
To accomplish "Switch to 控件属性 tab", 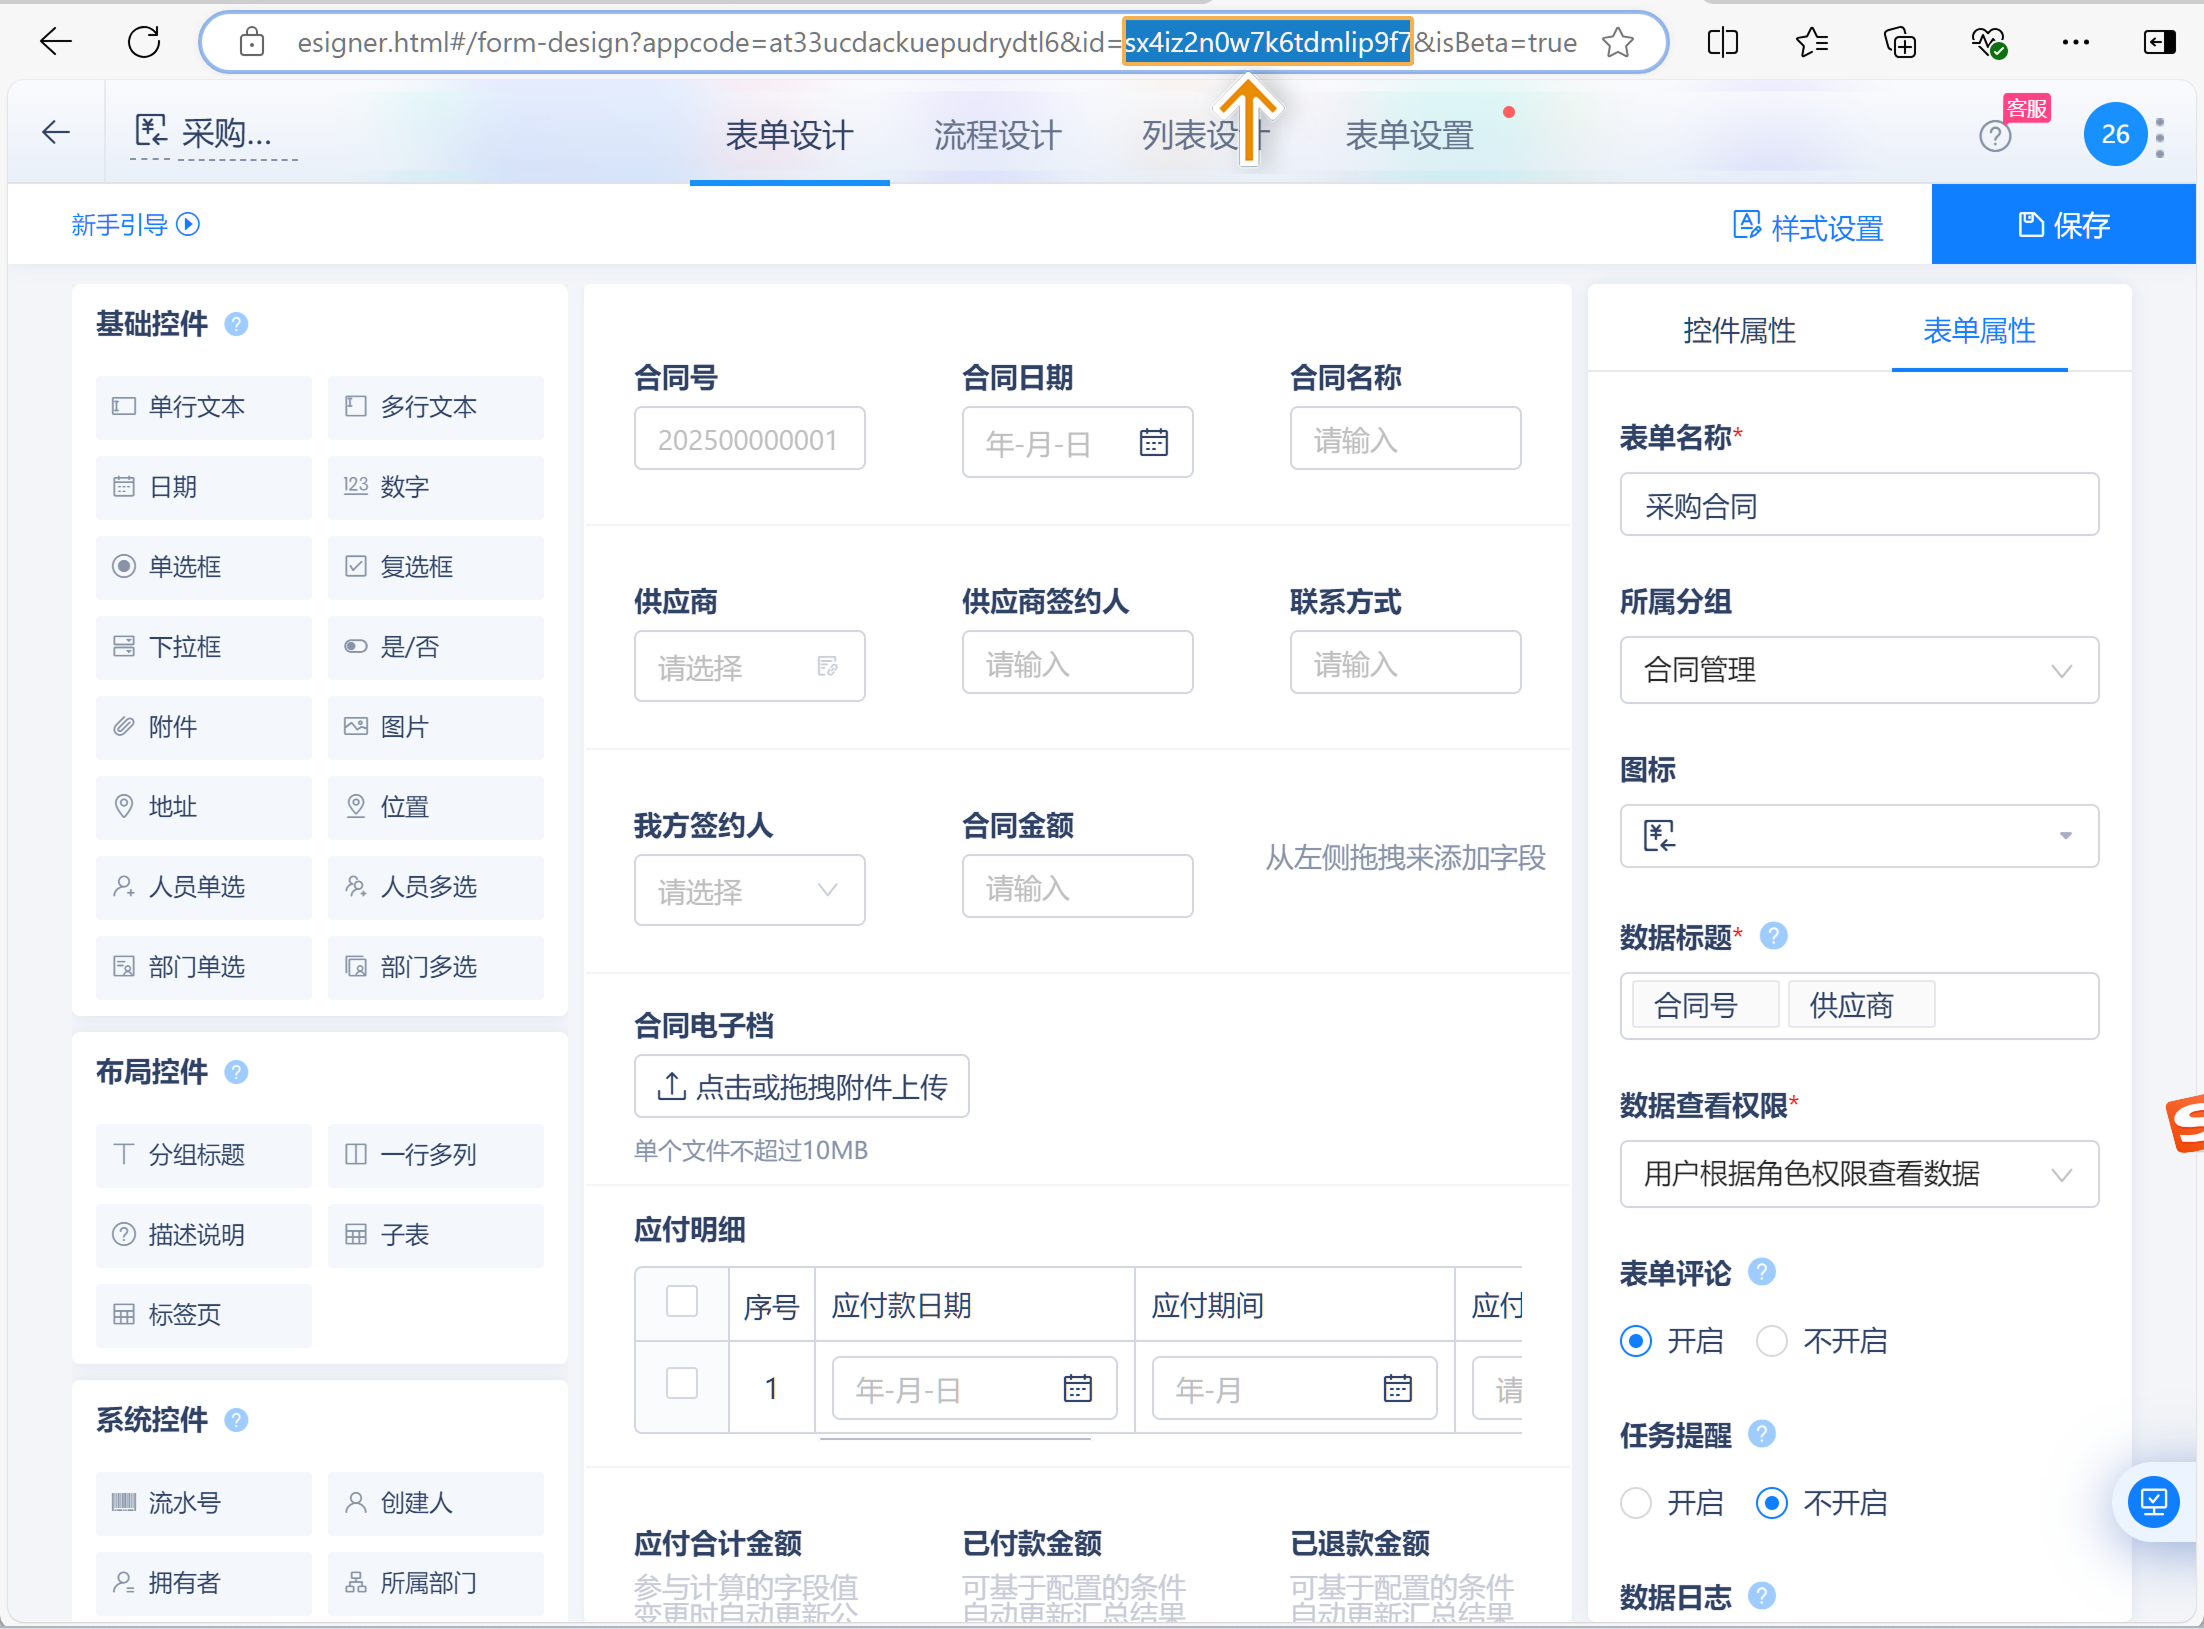I will [1739, 330].
